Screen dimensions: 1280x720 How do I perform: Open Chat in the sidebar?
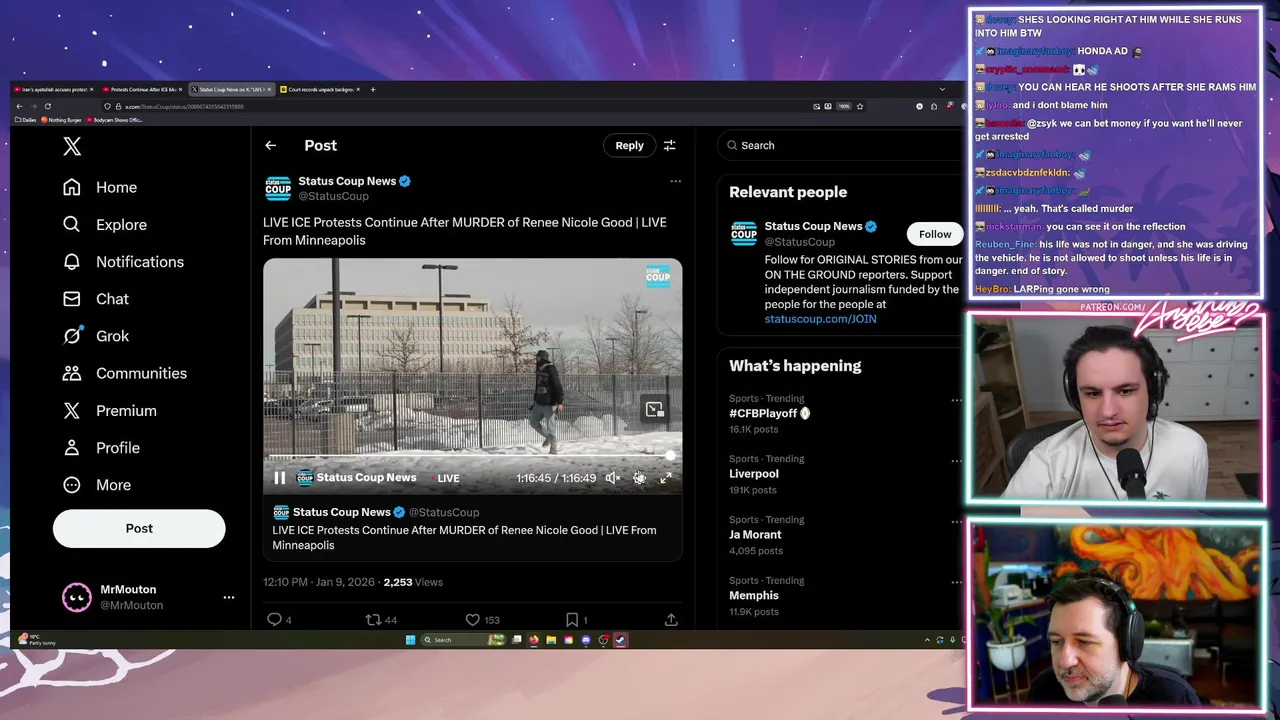[x=95, y=299]
